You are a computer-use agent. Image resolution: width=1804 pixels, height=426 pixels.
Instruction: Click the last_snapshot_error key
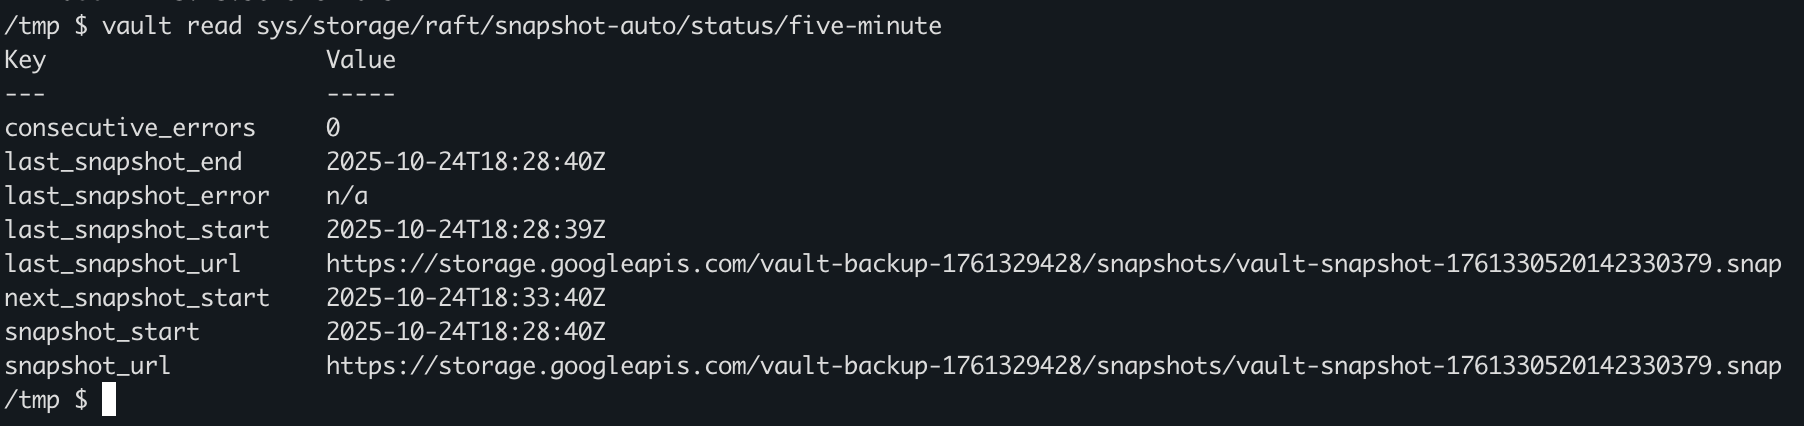coord(137,196)
